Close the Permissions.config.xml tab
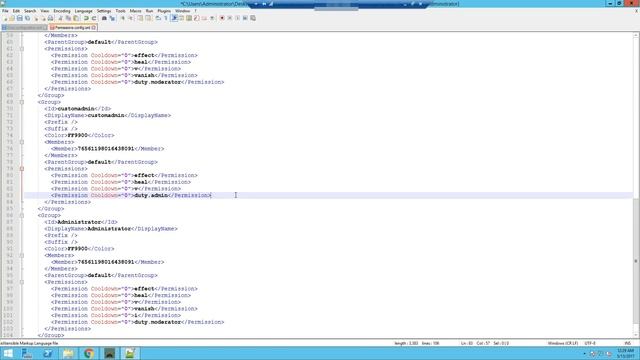The width and height of the screenshot is (640, 360). pyautogui.click(x=94, y=27)
